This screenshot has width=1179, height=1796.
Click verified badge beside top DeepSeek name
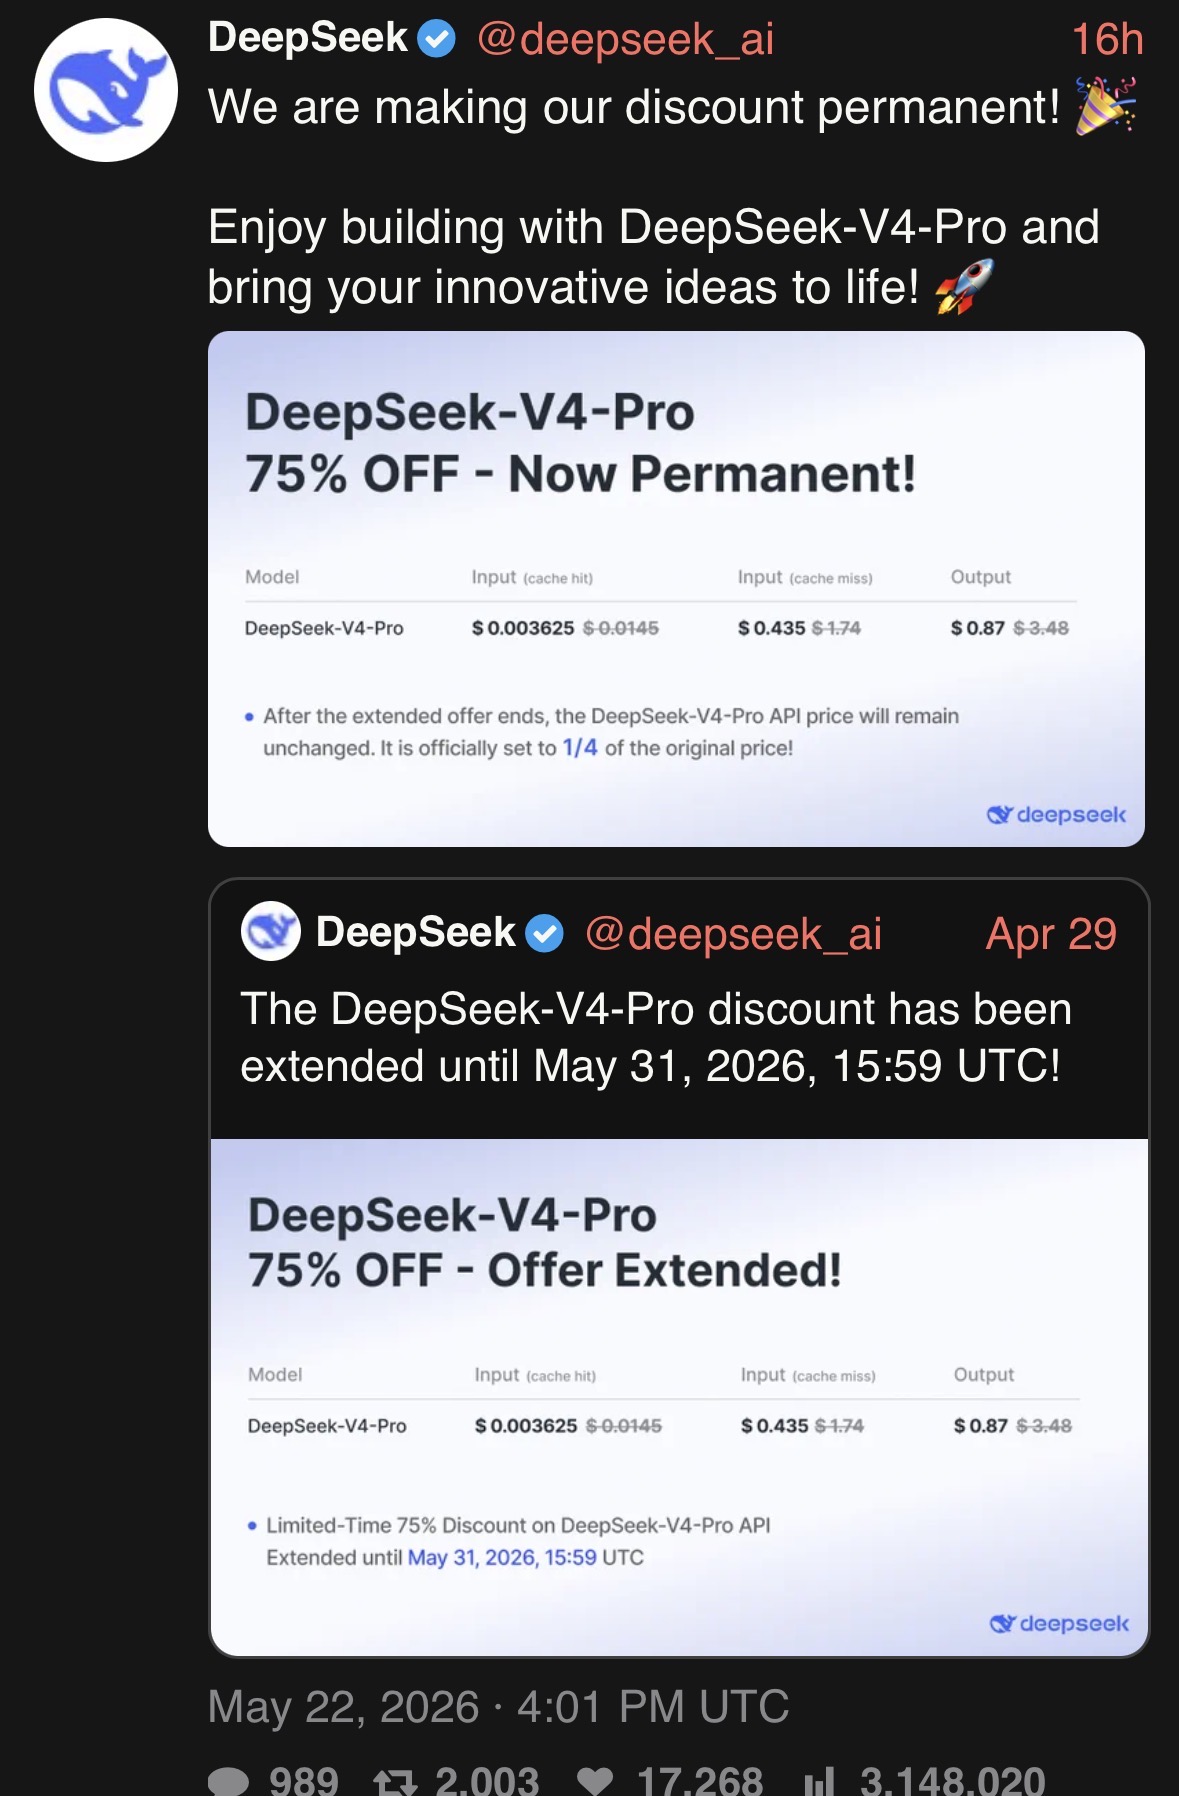pos(436,39)
